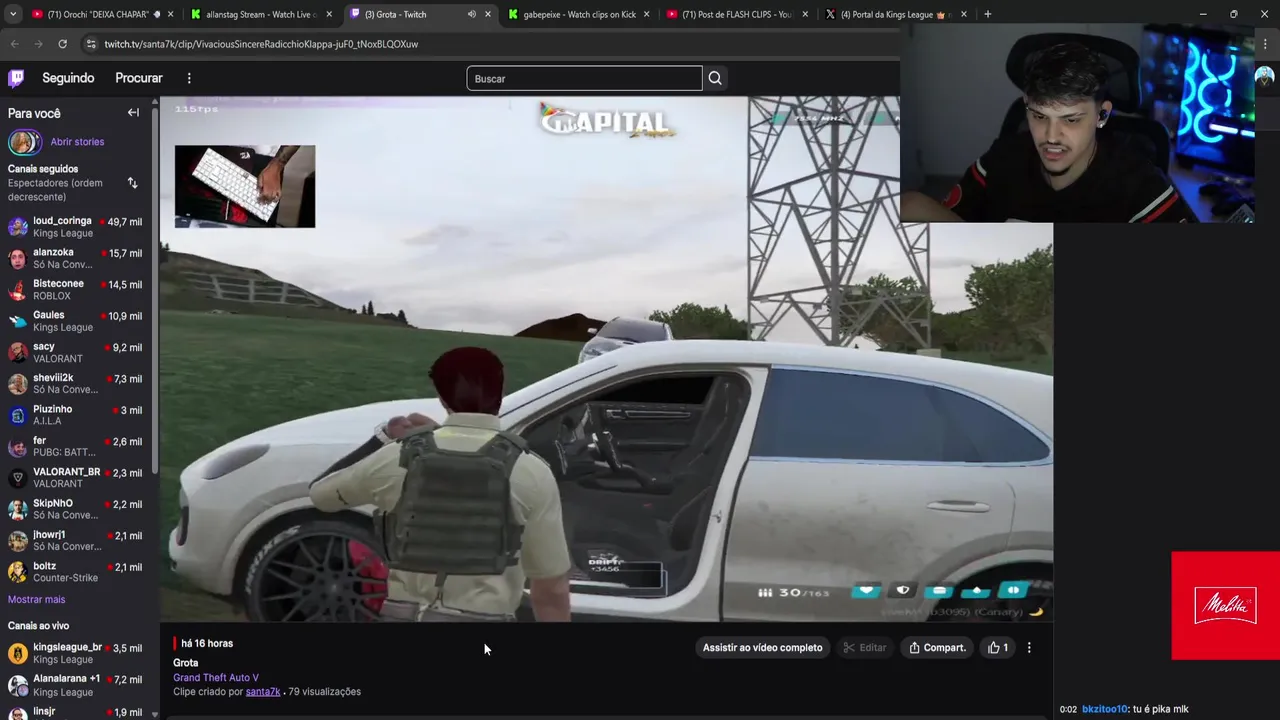The width and height of the screenshot is (1280, 720).
Task: Click the linsjr live channel row
Action: [77, 711]
